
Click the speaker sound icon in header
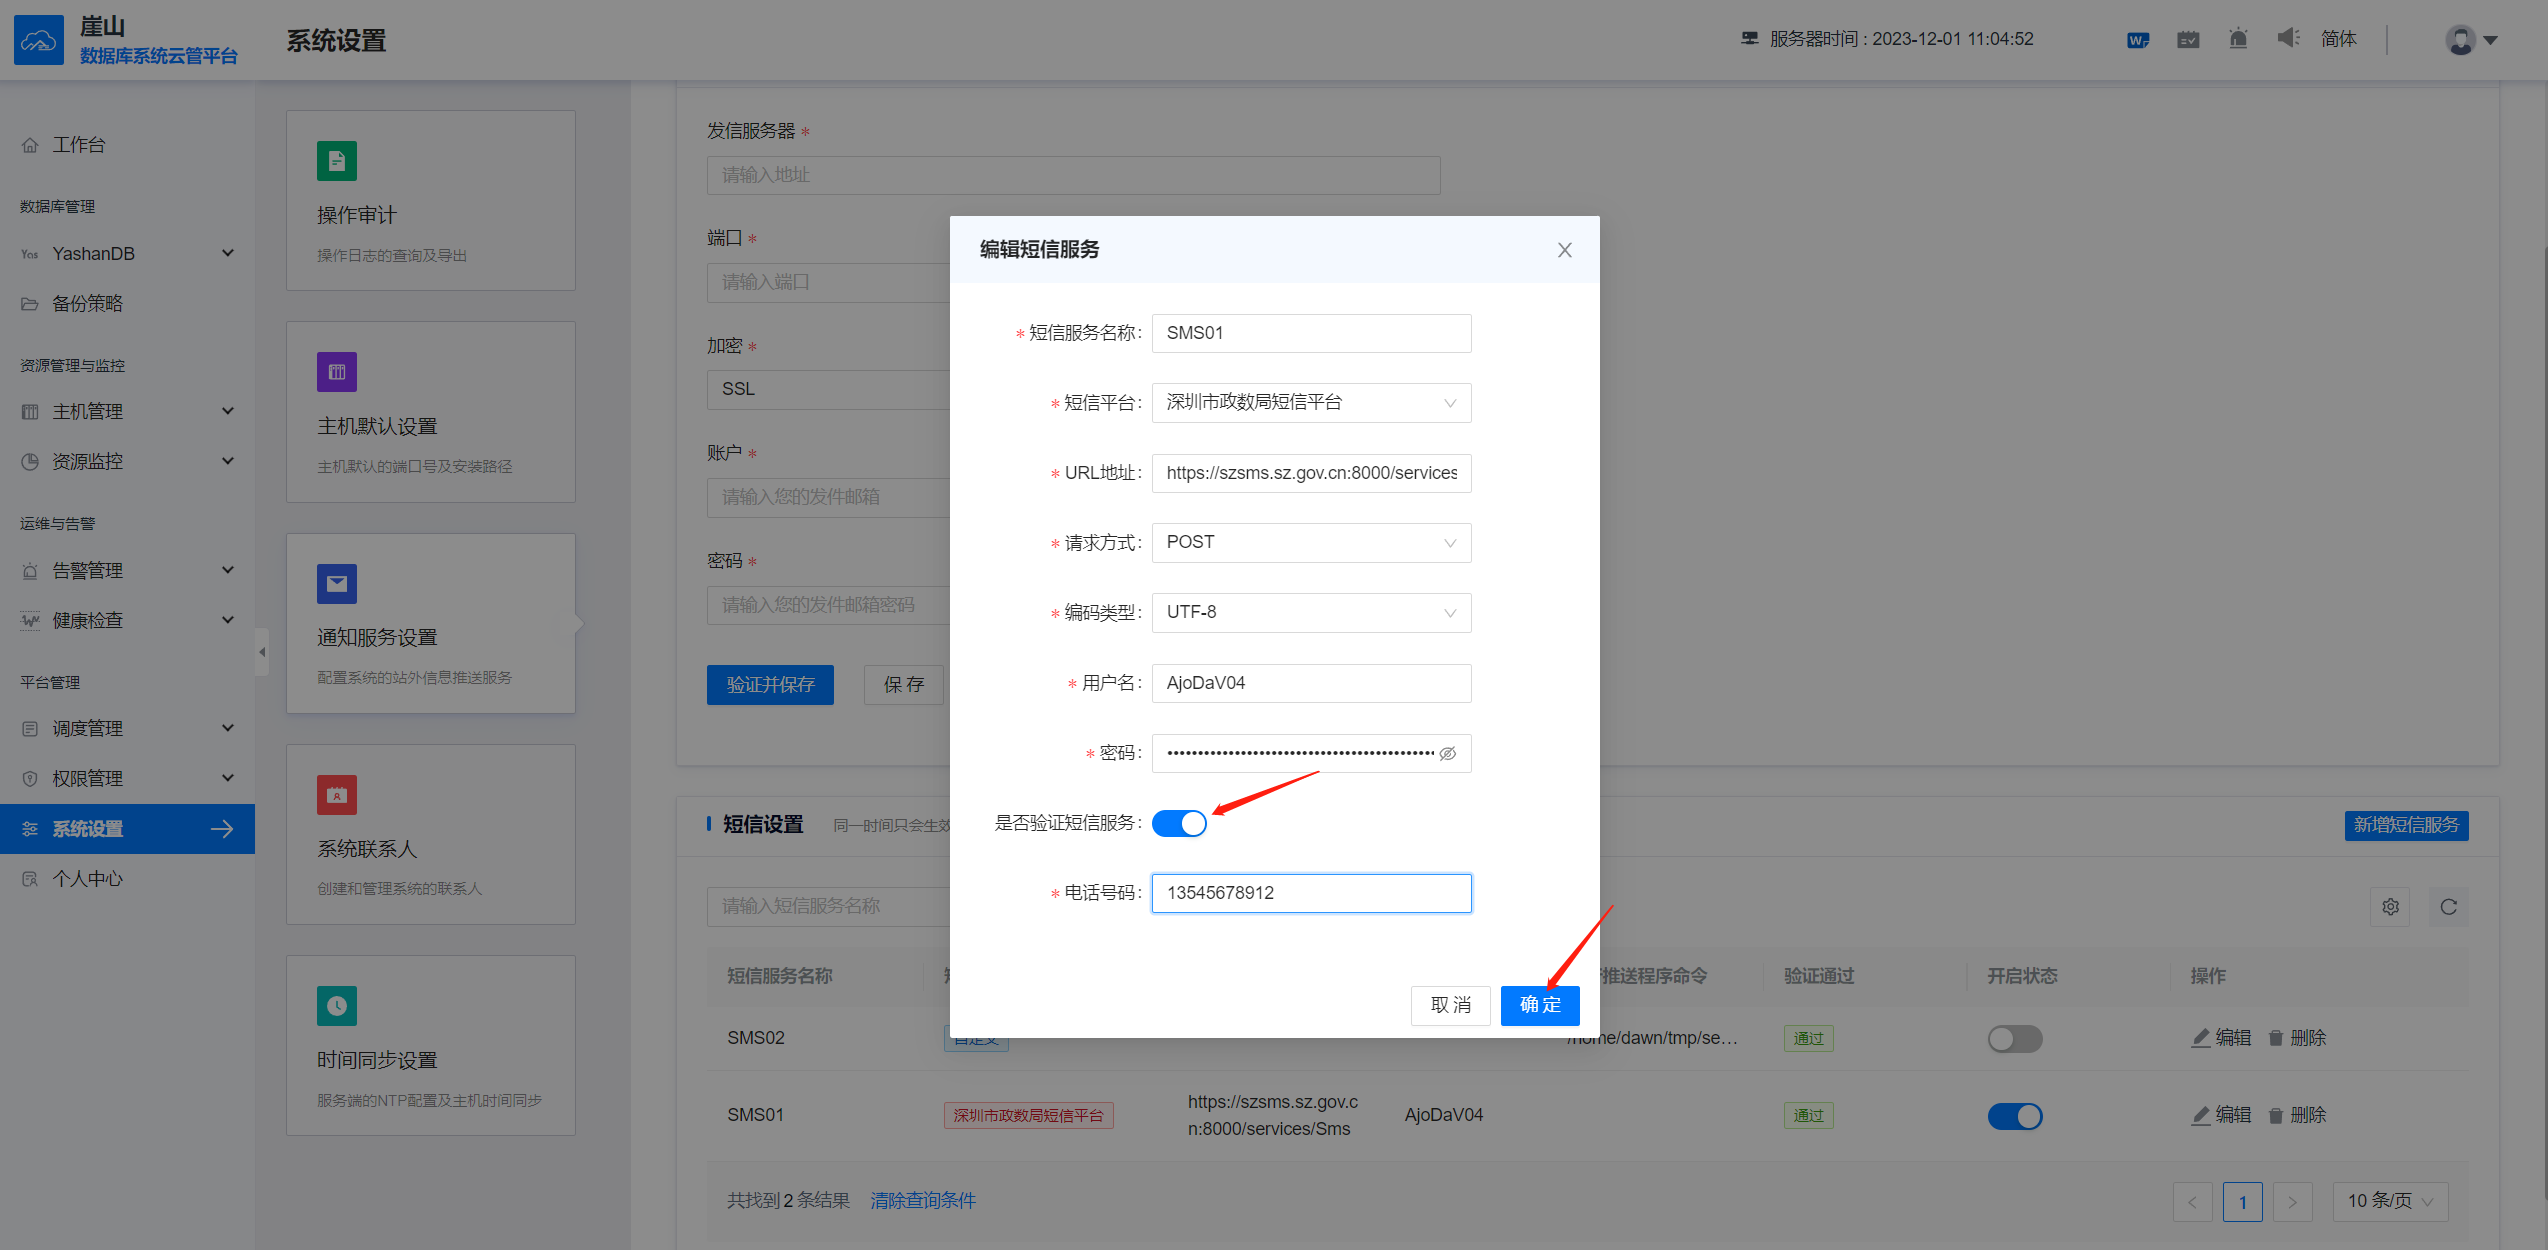2288,39
